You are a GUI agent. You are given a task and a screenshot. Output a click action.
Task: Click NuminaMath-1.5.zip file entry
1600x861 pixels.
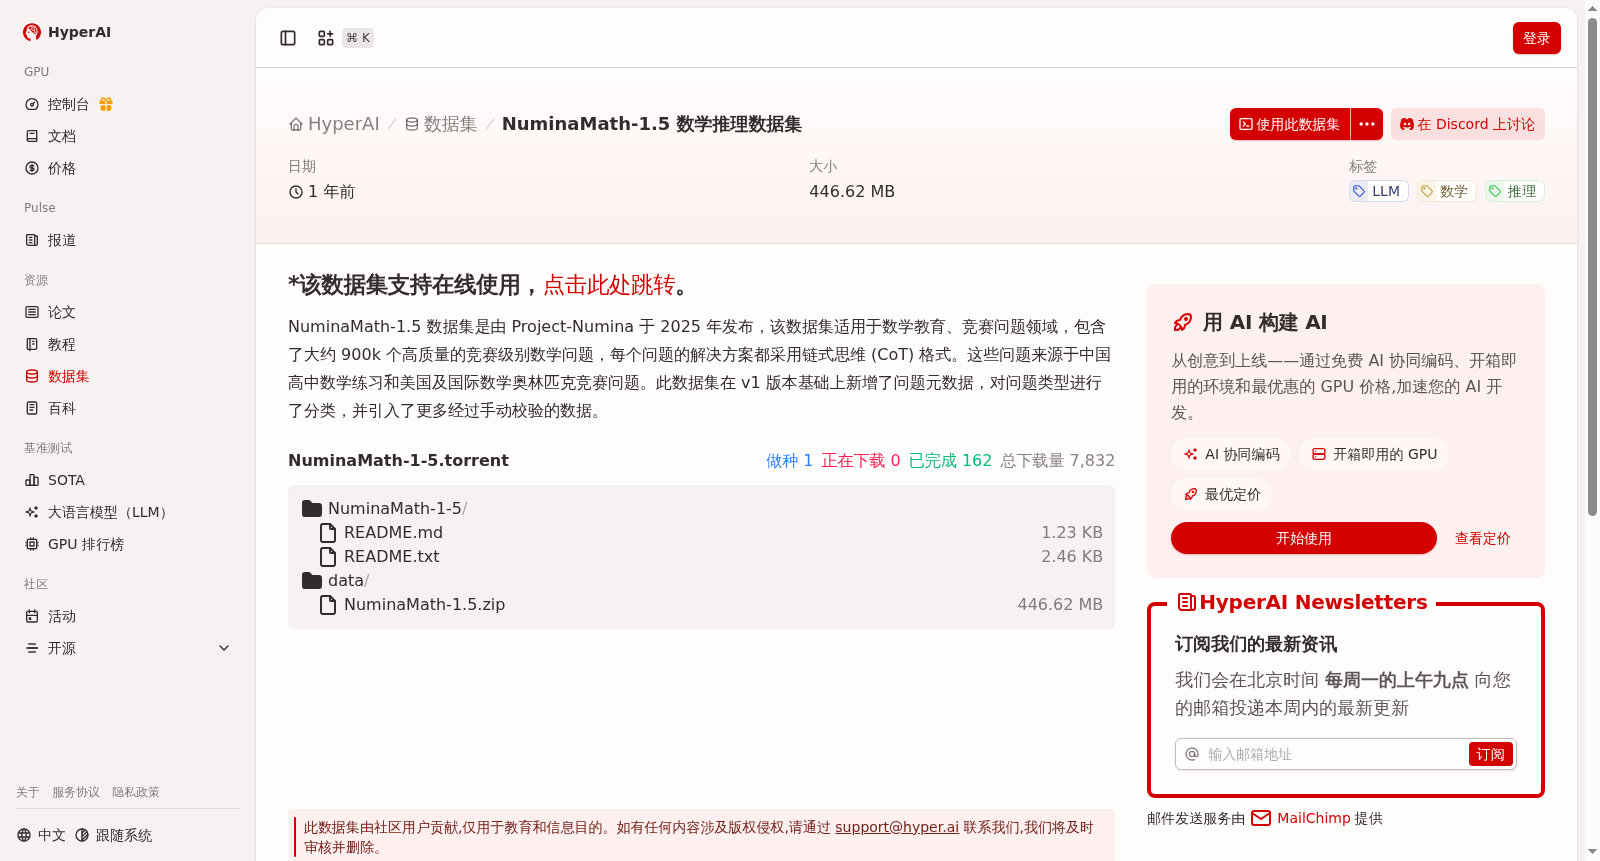(x=709, y=604)
